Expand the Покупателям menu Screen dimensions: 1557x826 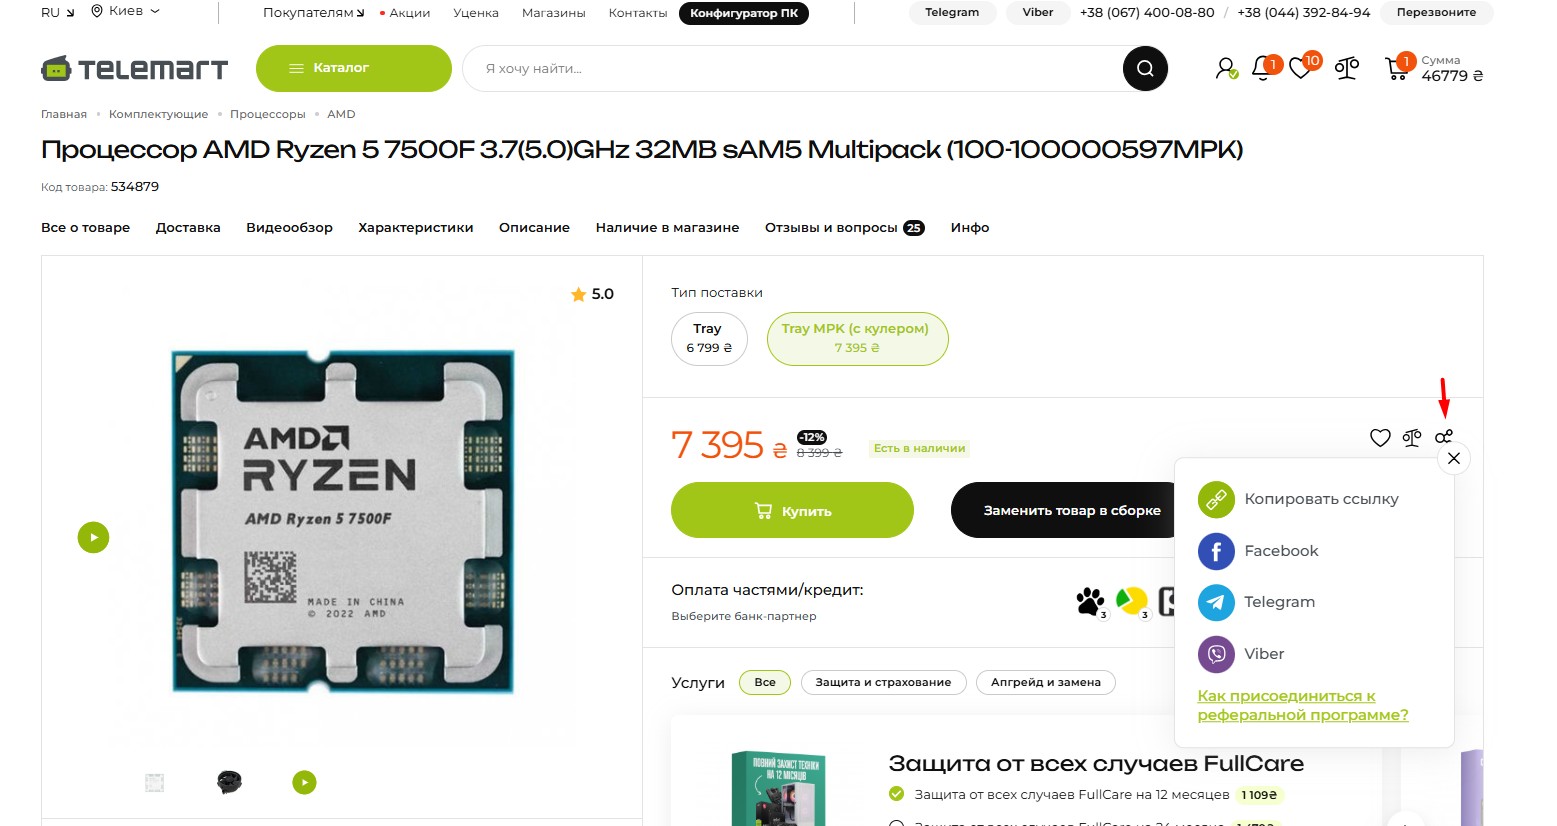tap(314, 13)
